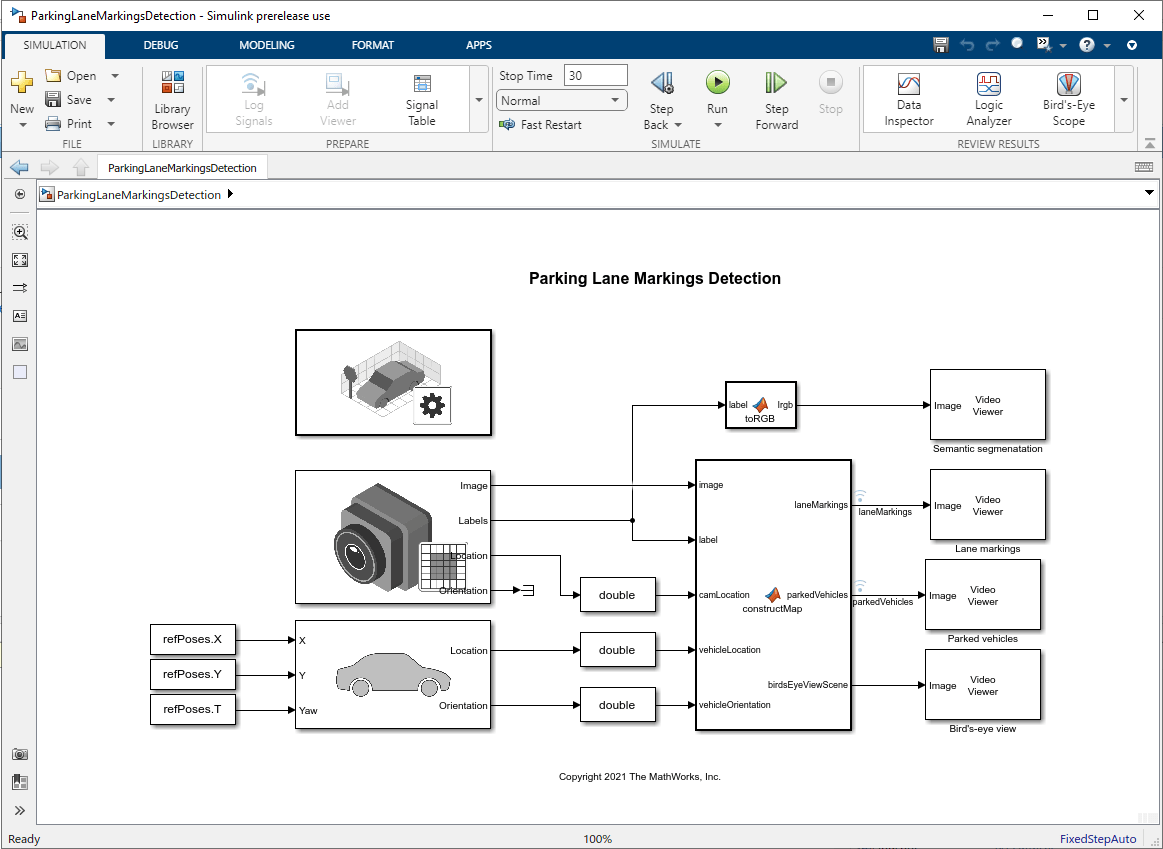
Task: Expand the Review Results gallery arrow
Action: (1124, 100)
